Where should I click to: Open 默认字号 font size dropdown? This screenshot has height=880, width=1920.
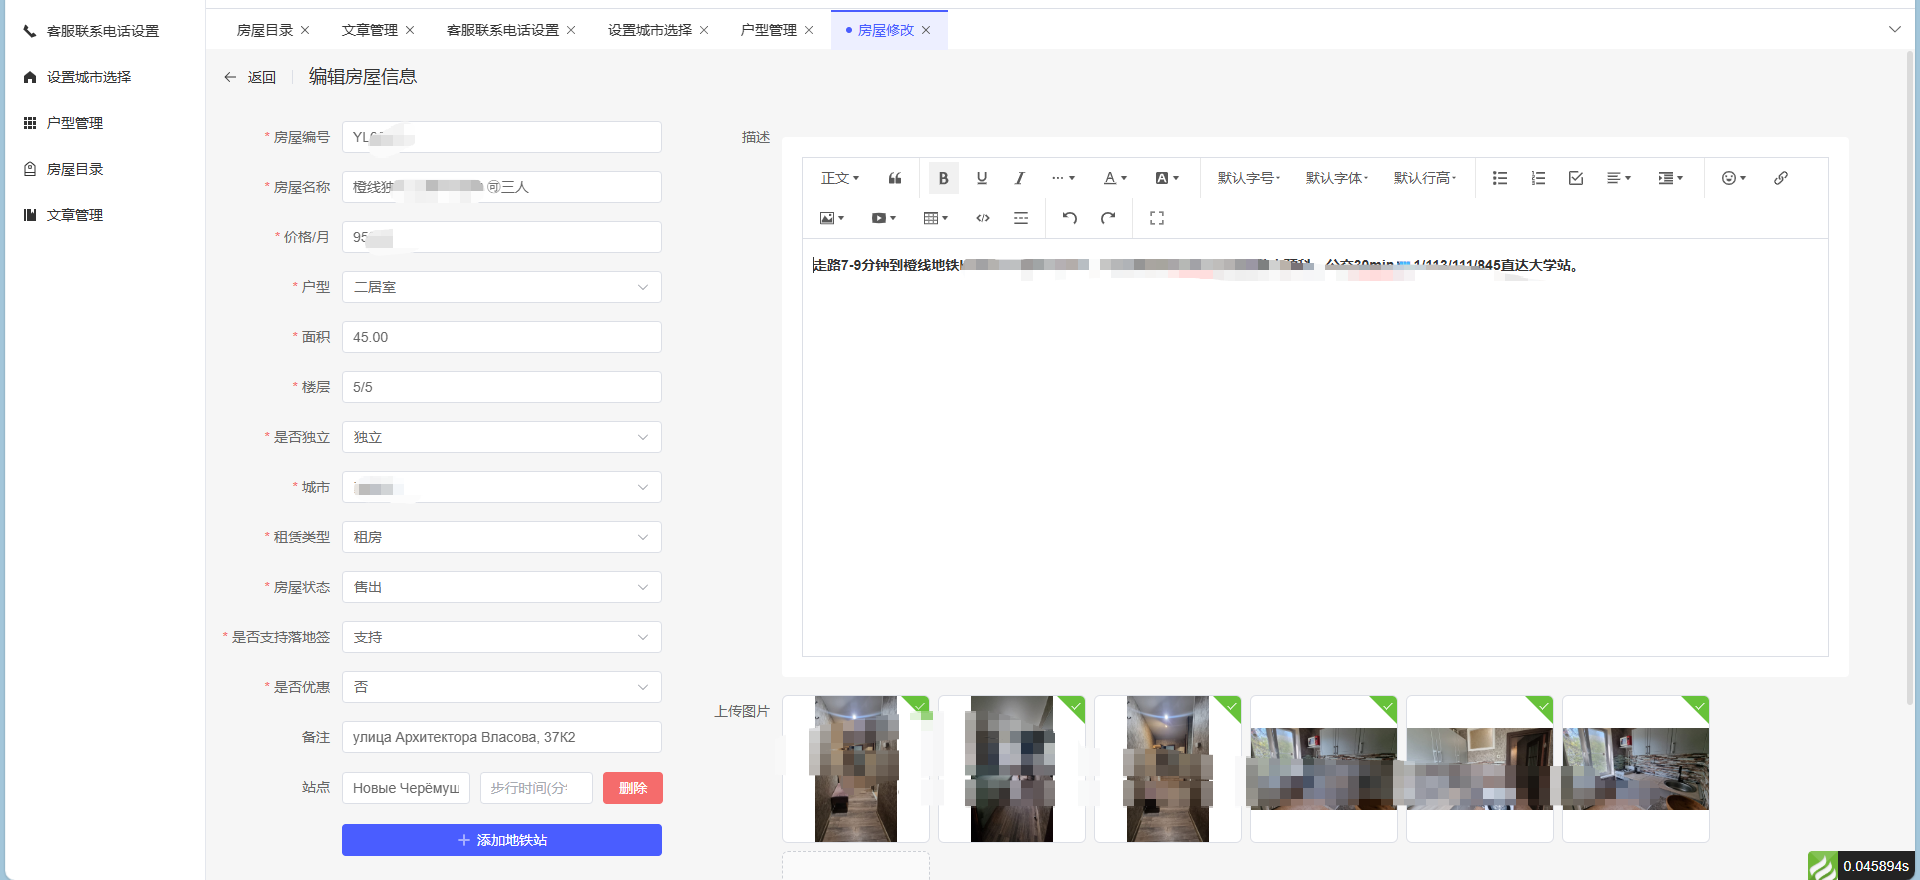pyautogui.click(x=1249, y=178)
